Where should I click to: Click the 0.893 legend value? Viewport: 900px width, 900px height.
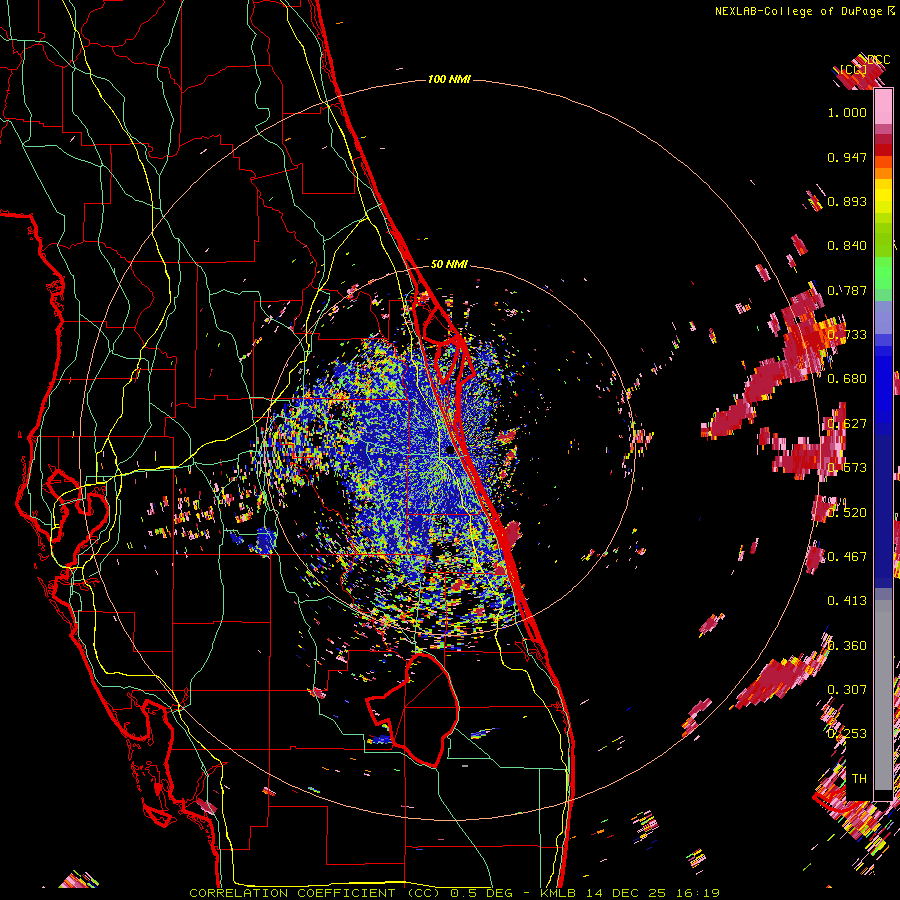[x=847, y=201]
